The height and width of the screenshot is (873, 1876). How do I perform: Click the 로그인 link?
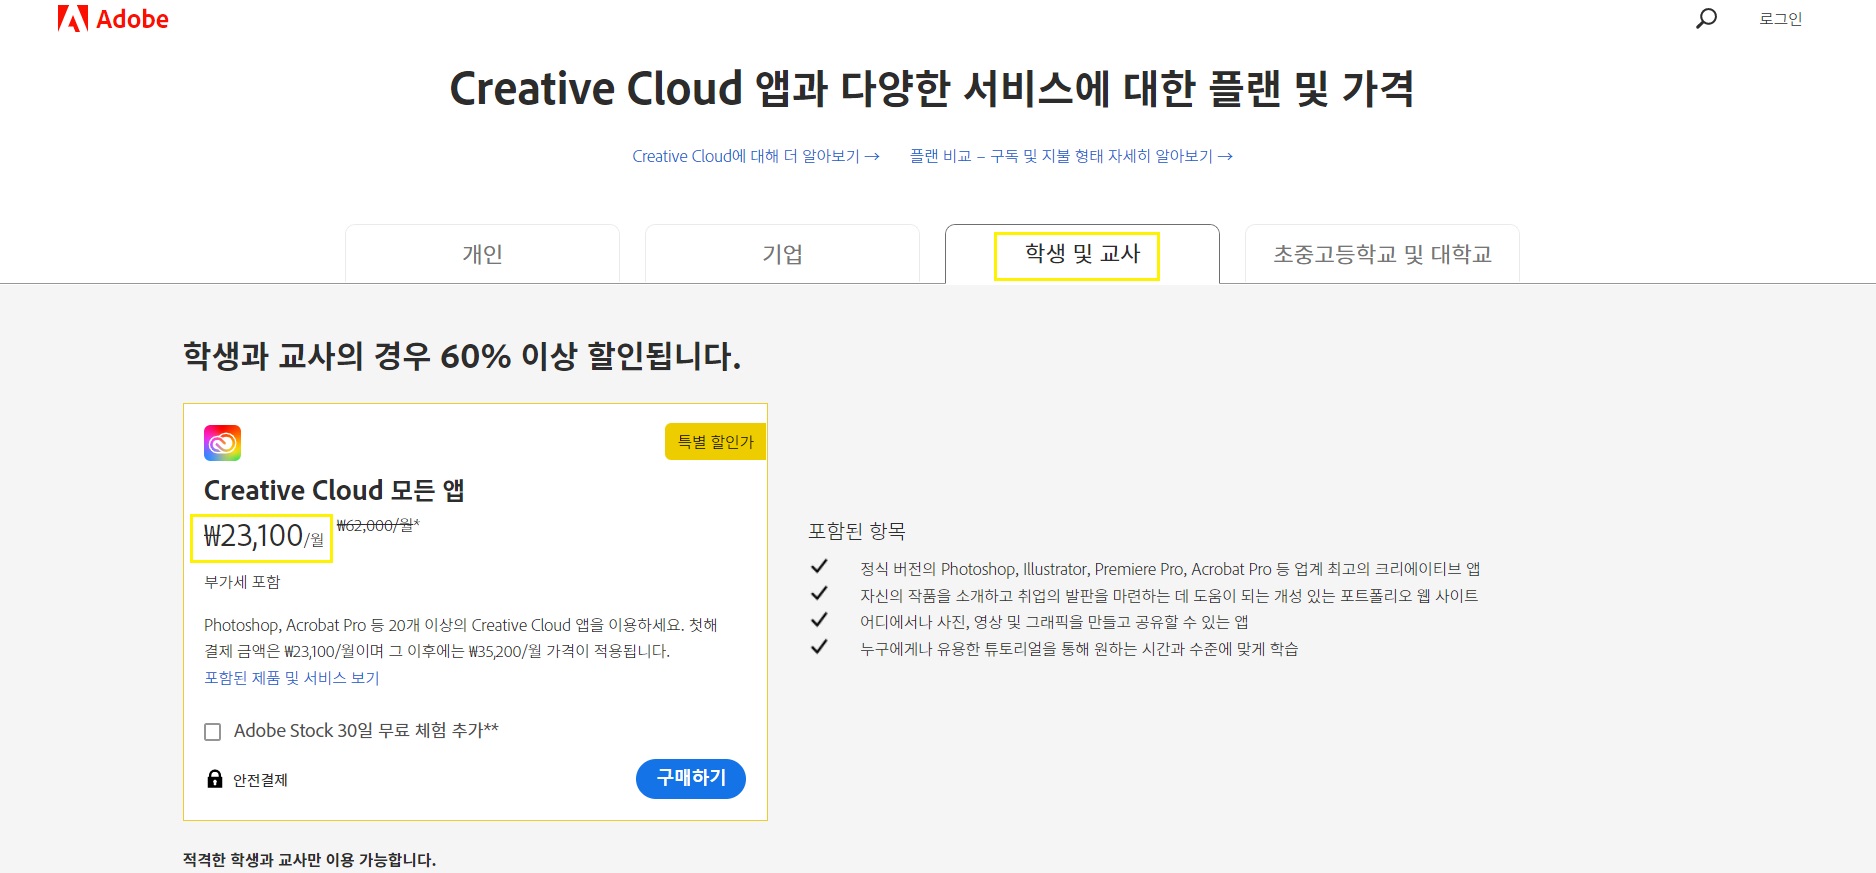1781,19
